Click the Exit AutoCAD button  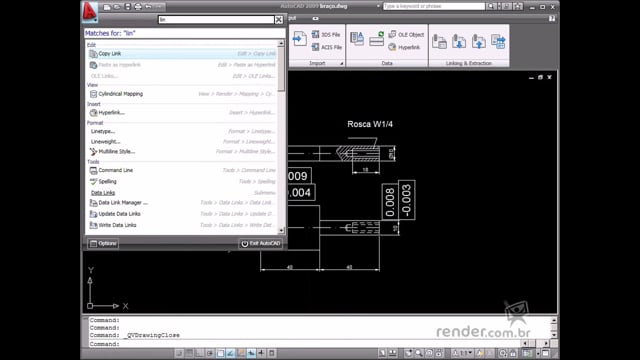[260, 244]
